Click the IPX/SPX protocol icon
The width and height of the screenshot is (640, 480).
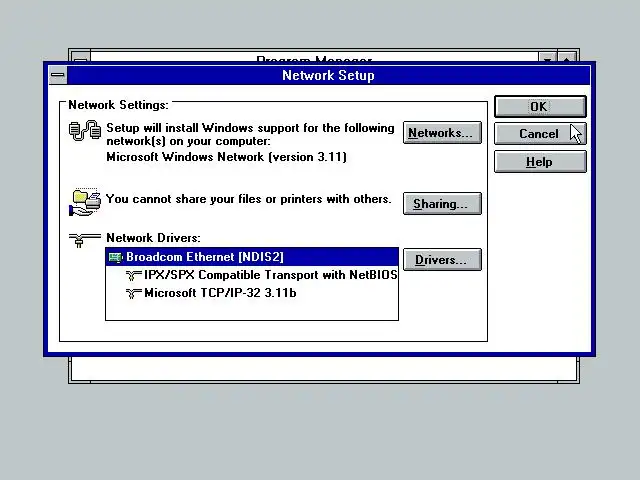click(x=133, y=276)
